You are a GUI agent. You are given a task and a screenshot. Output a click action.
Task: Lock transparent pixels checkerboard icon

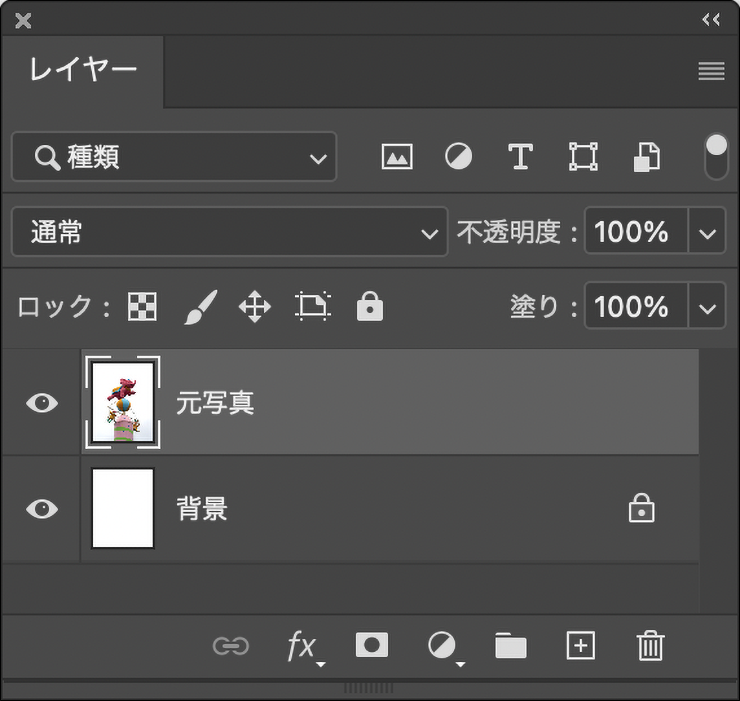click(142, 307)
